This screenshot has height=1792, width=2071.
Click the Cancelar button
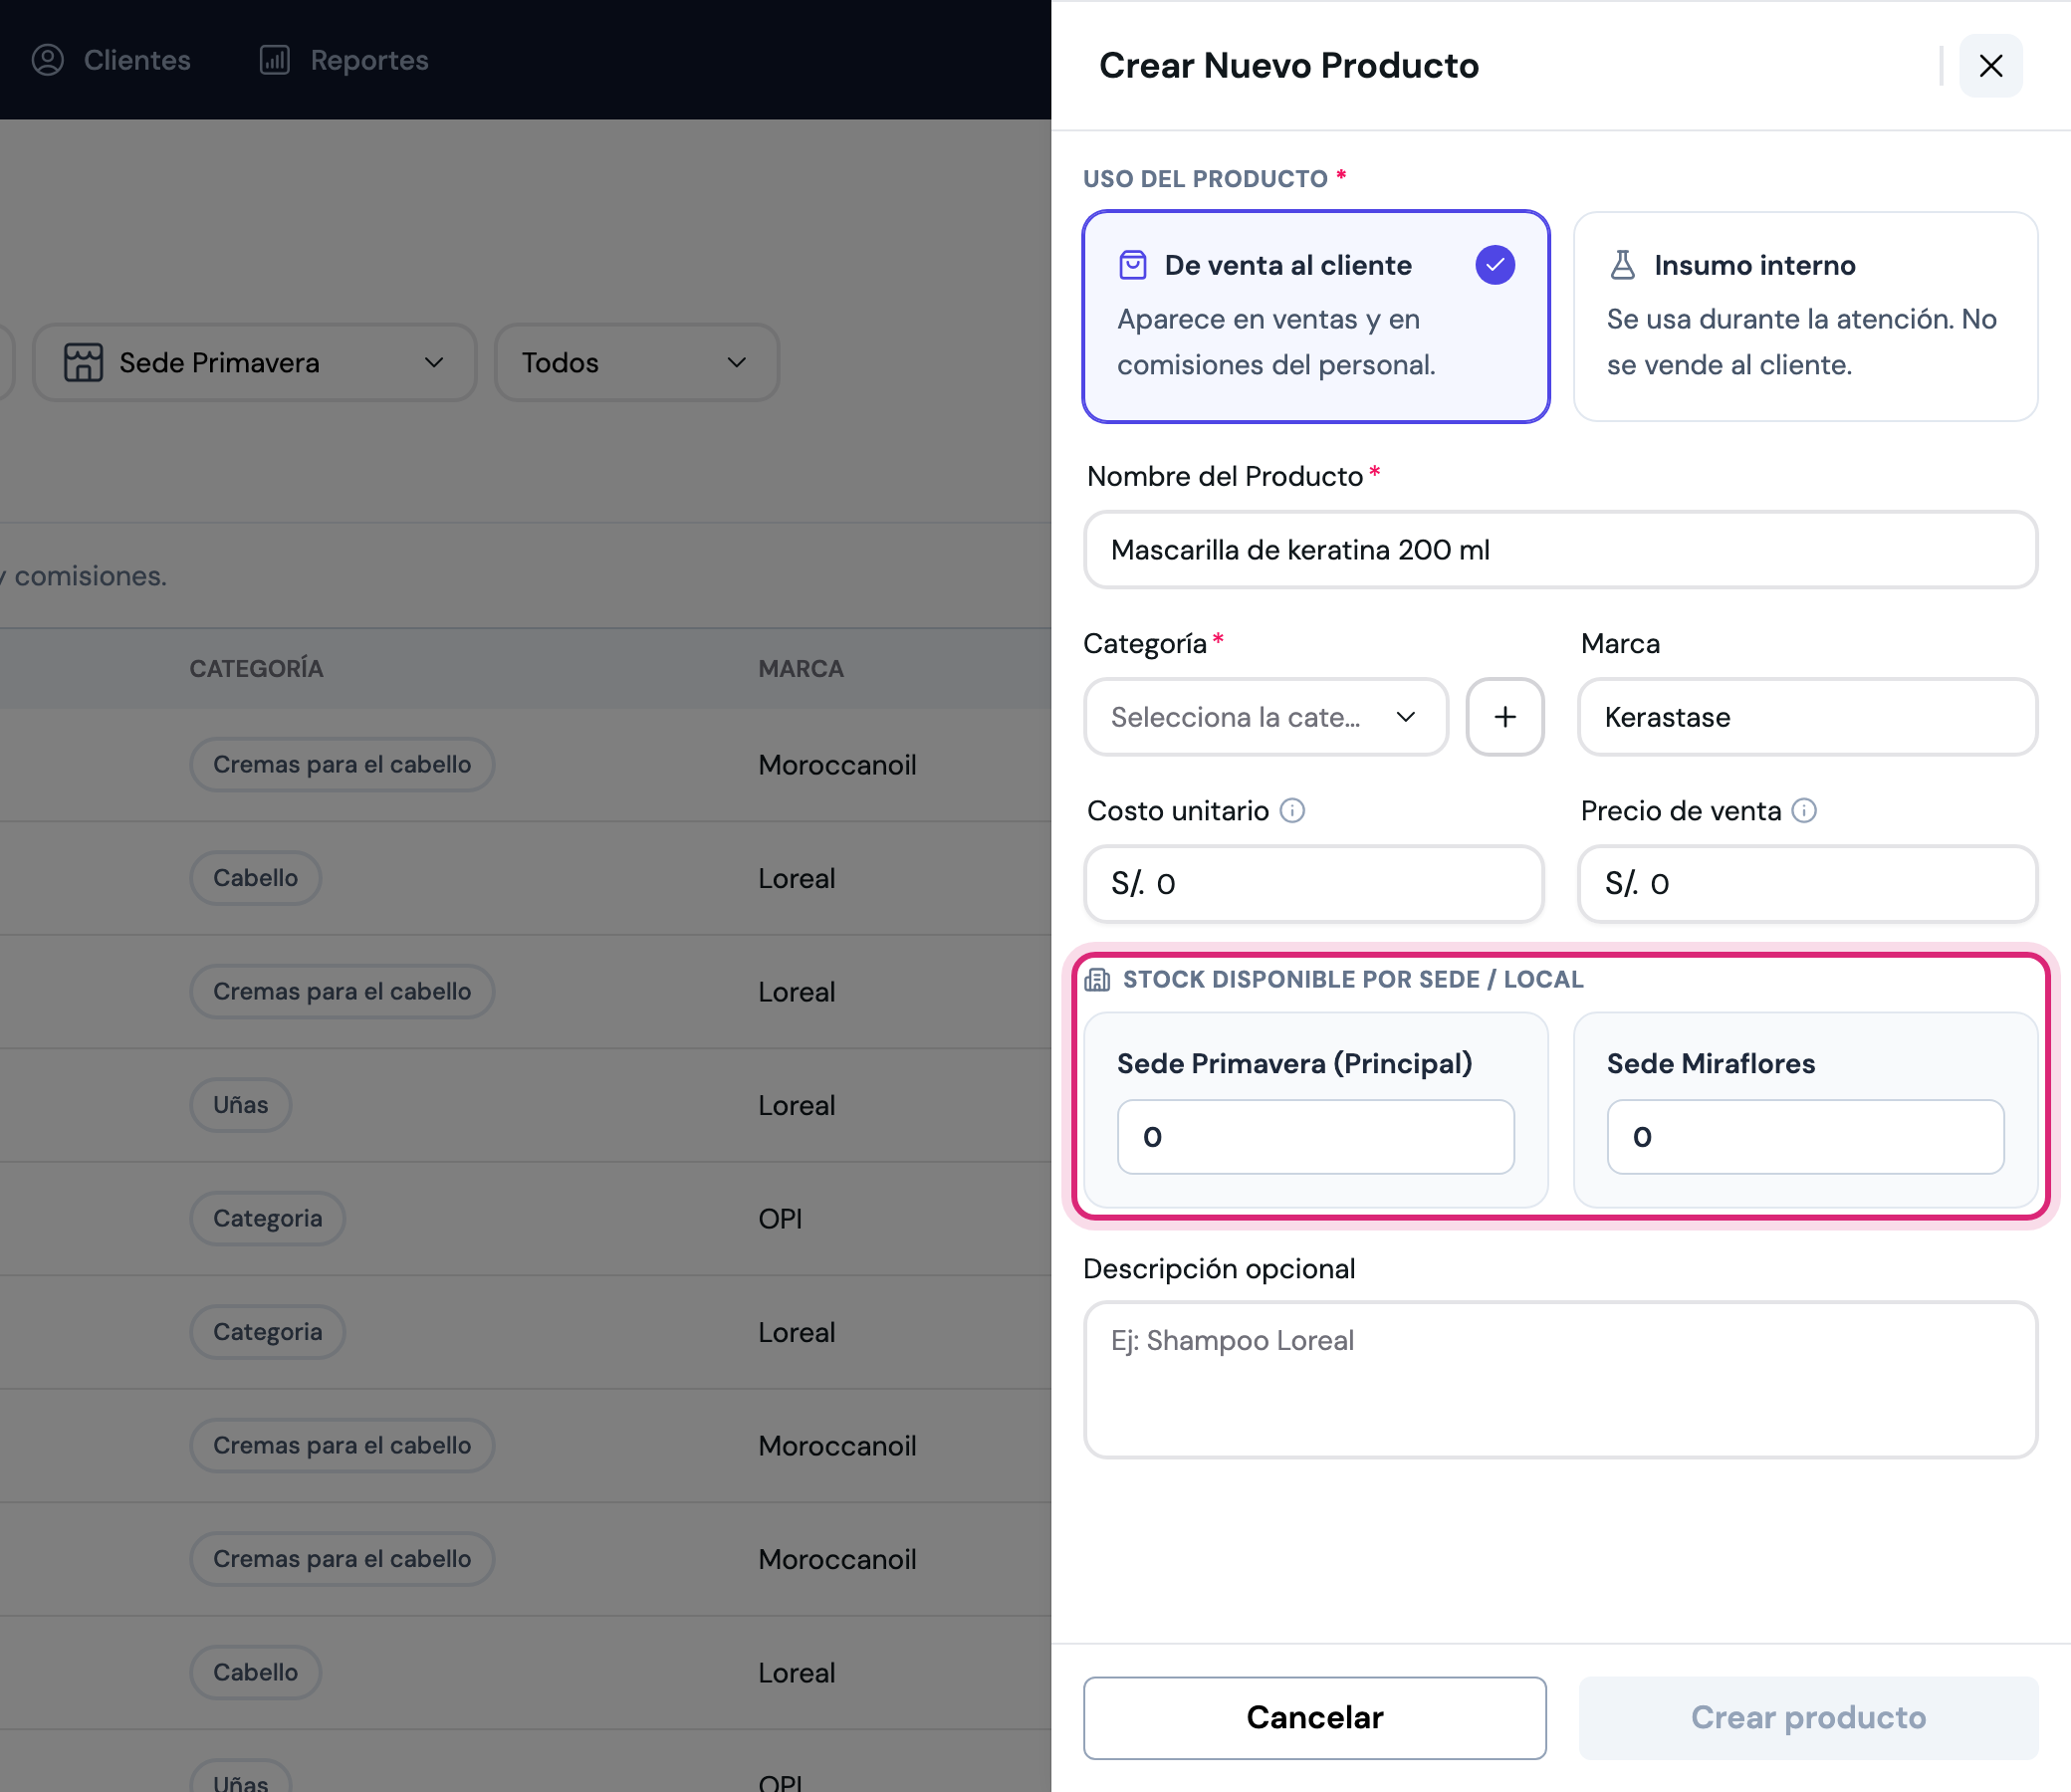pyautogui.click(x=1314, y=1717)
